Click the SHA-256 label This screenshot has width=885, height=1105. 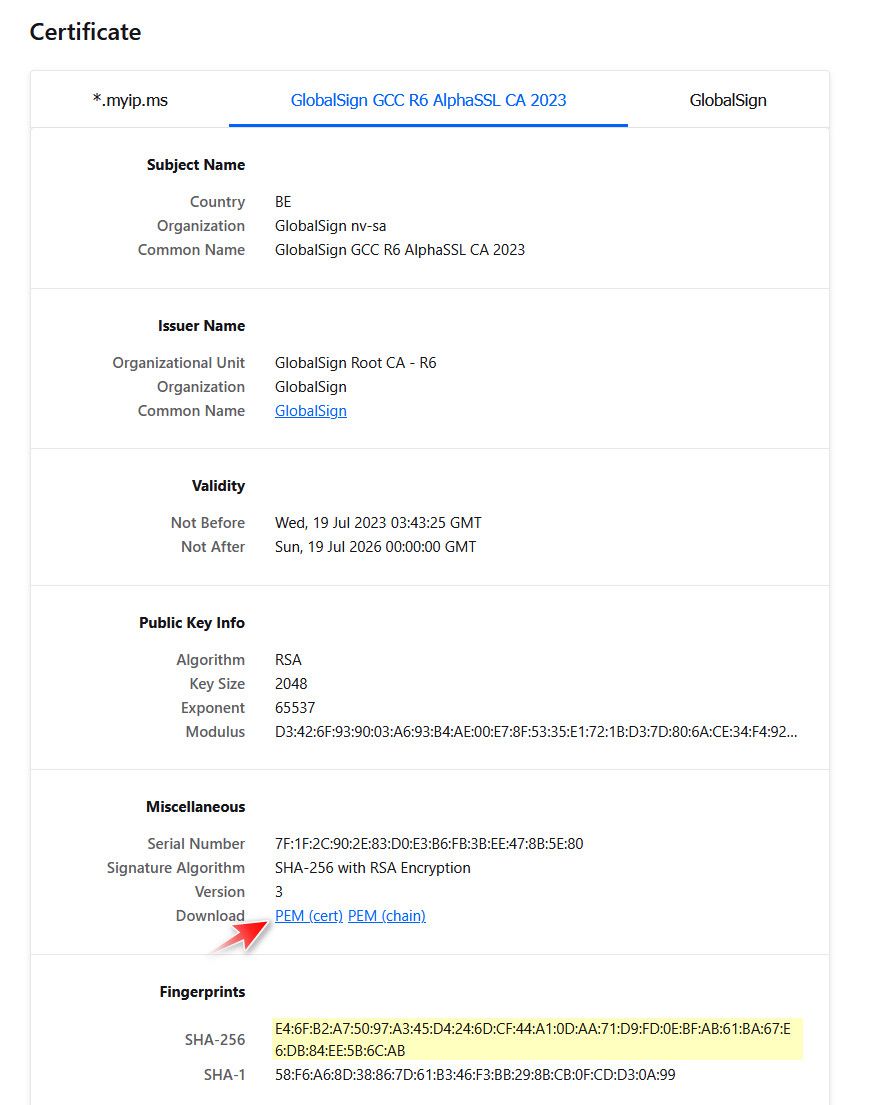click(x=215, y=1039)
